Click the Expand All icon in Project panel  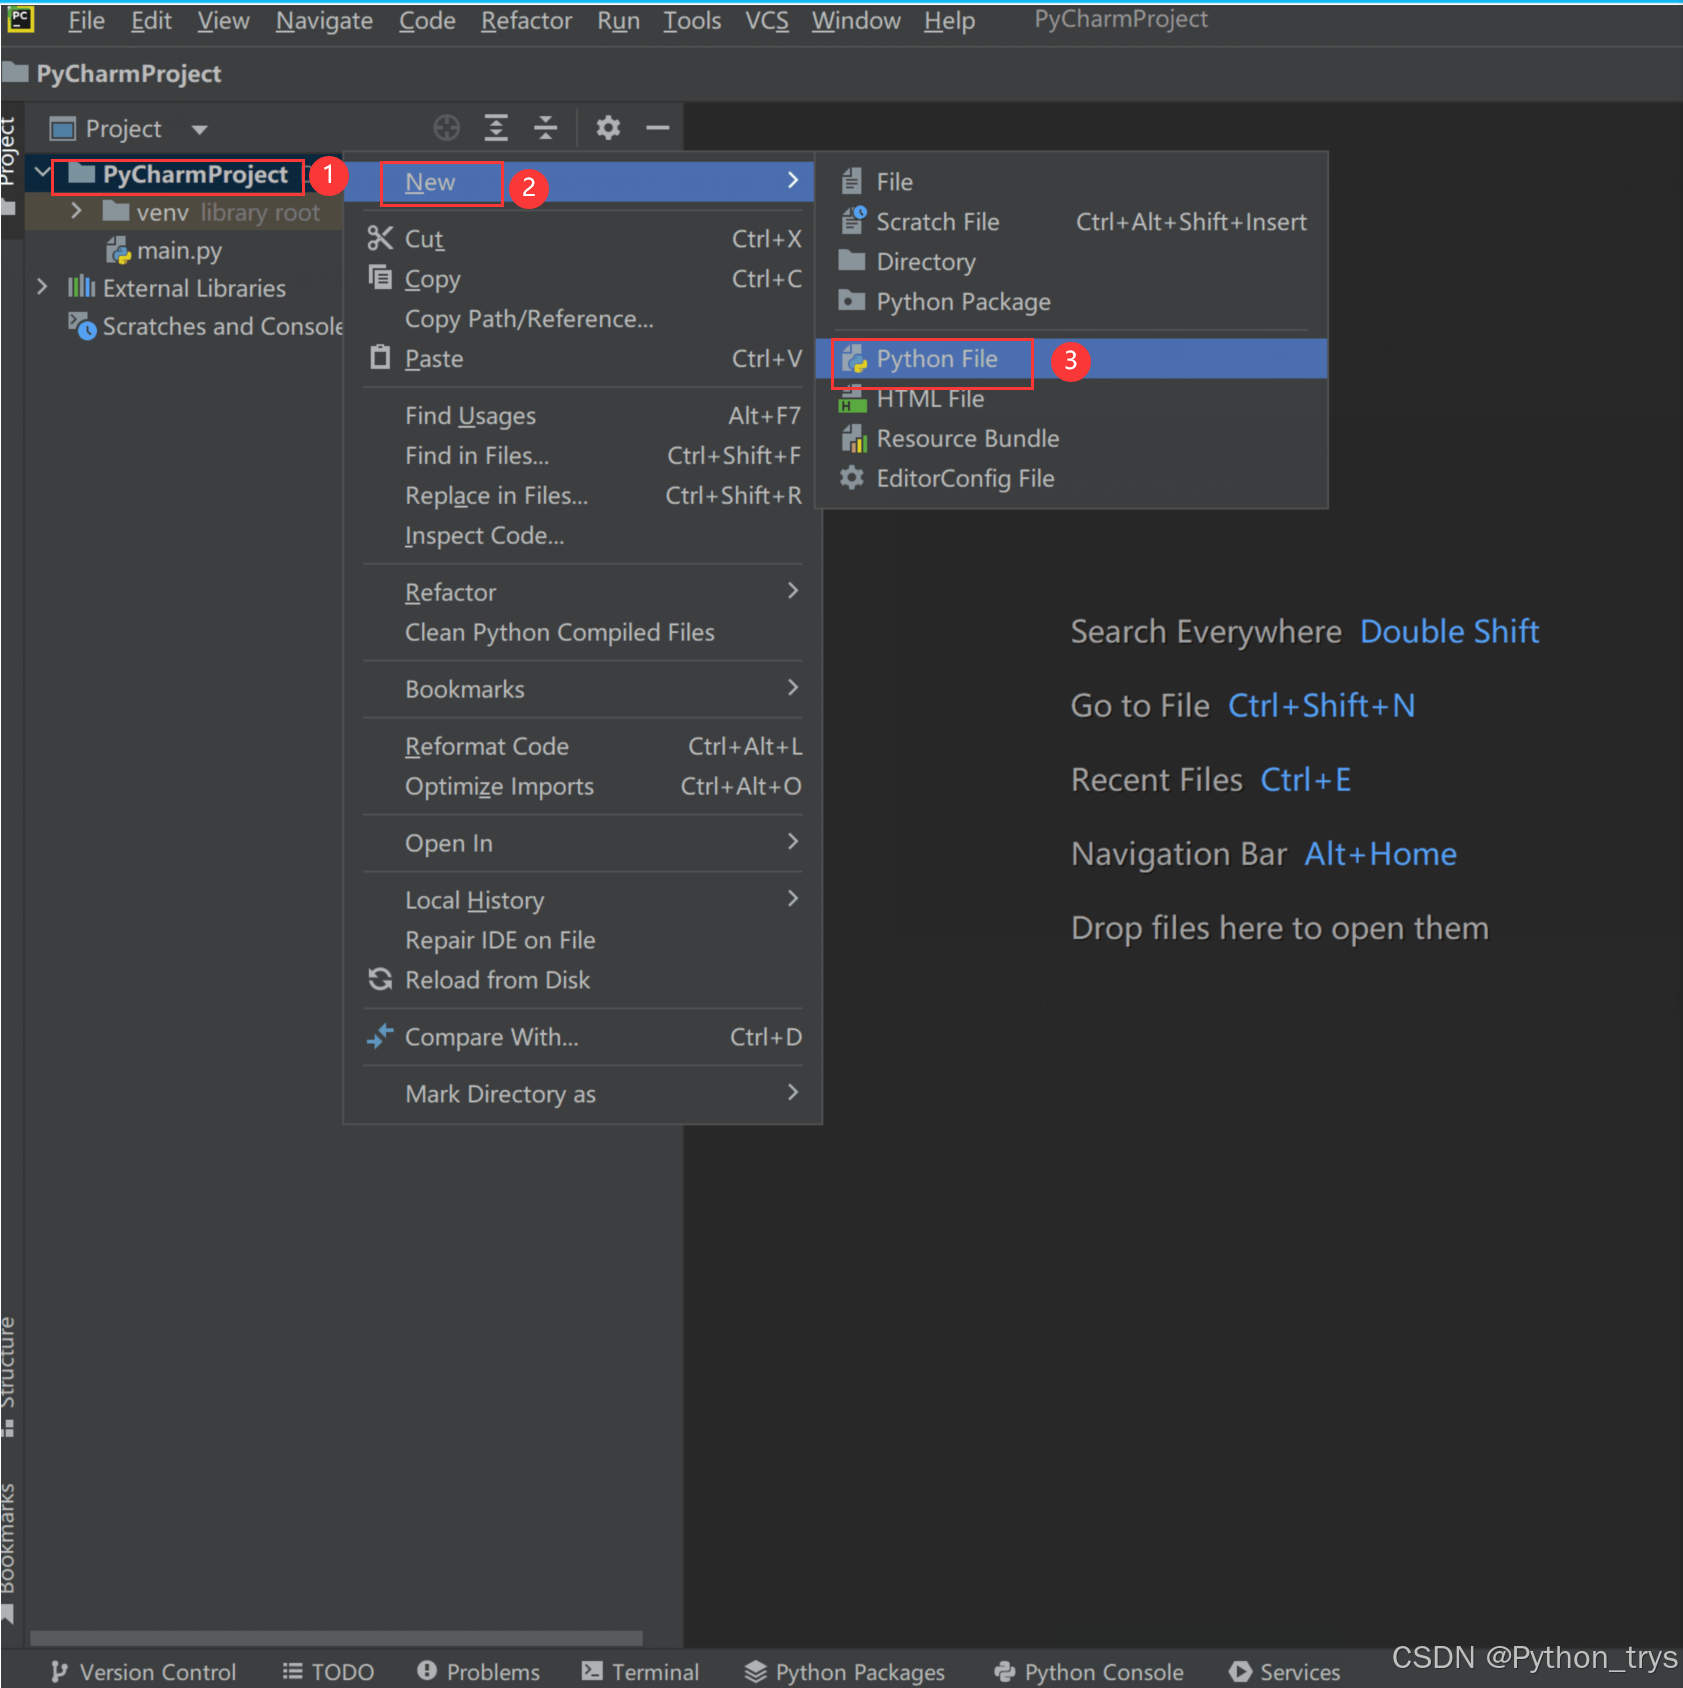(496, 128)
